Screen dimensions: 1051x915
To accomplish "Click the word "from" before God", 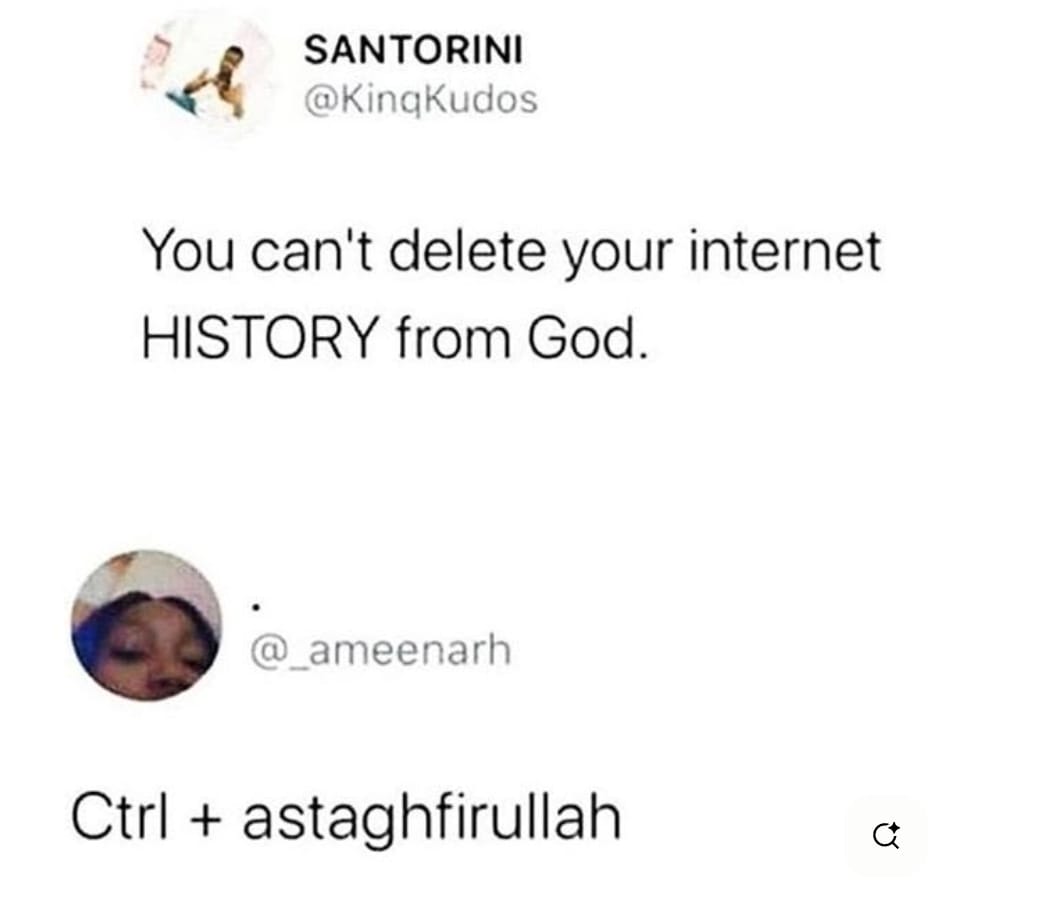I will tap(453, 338).
